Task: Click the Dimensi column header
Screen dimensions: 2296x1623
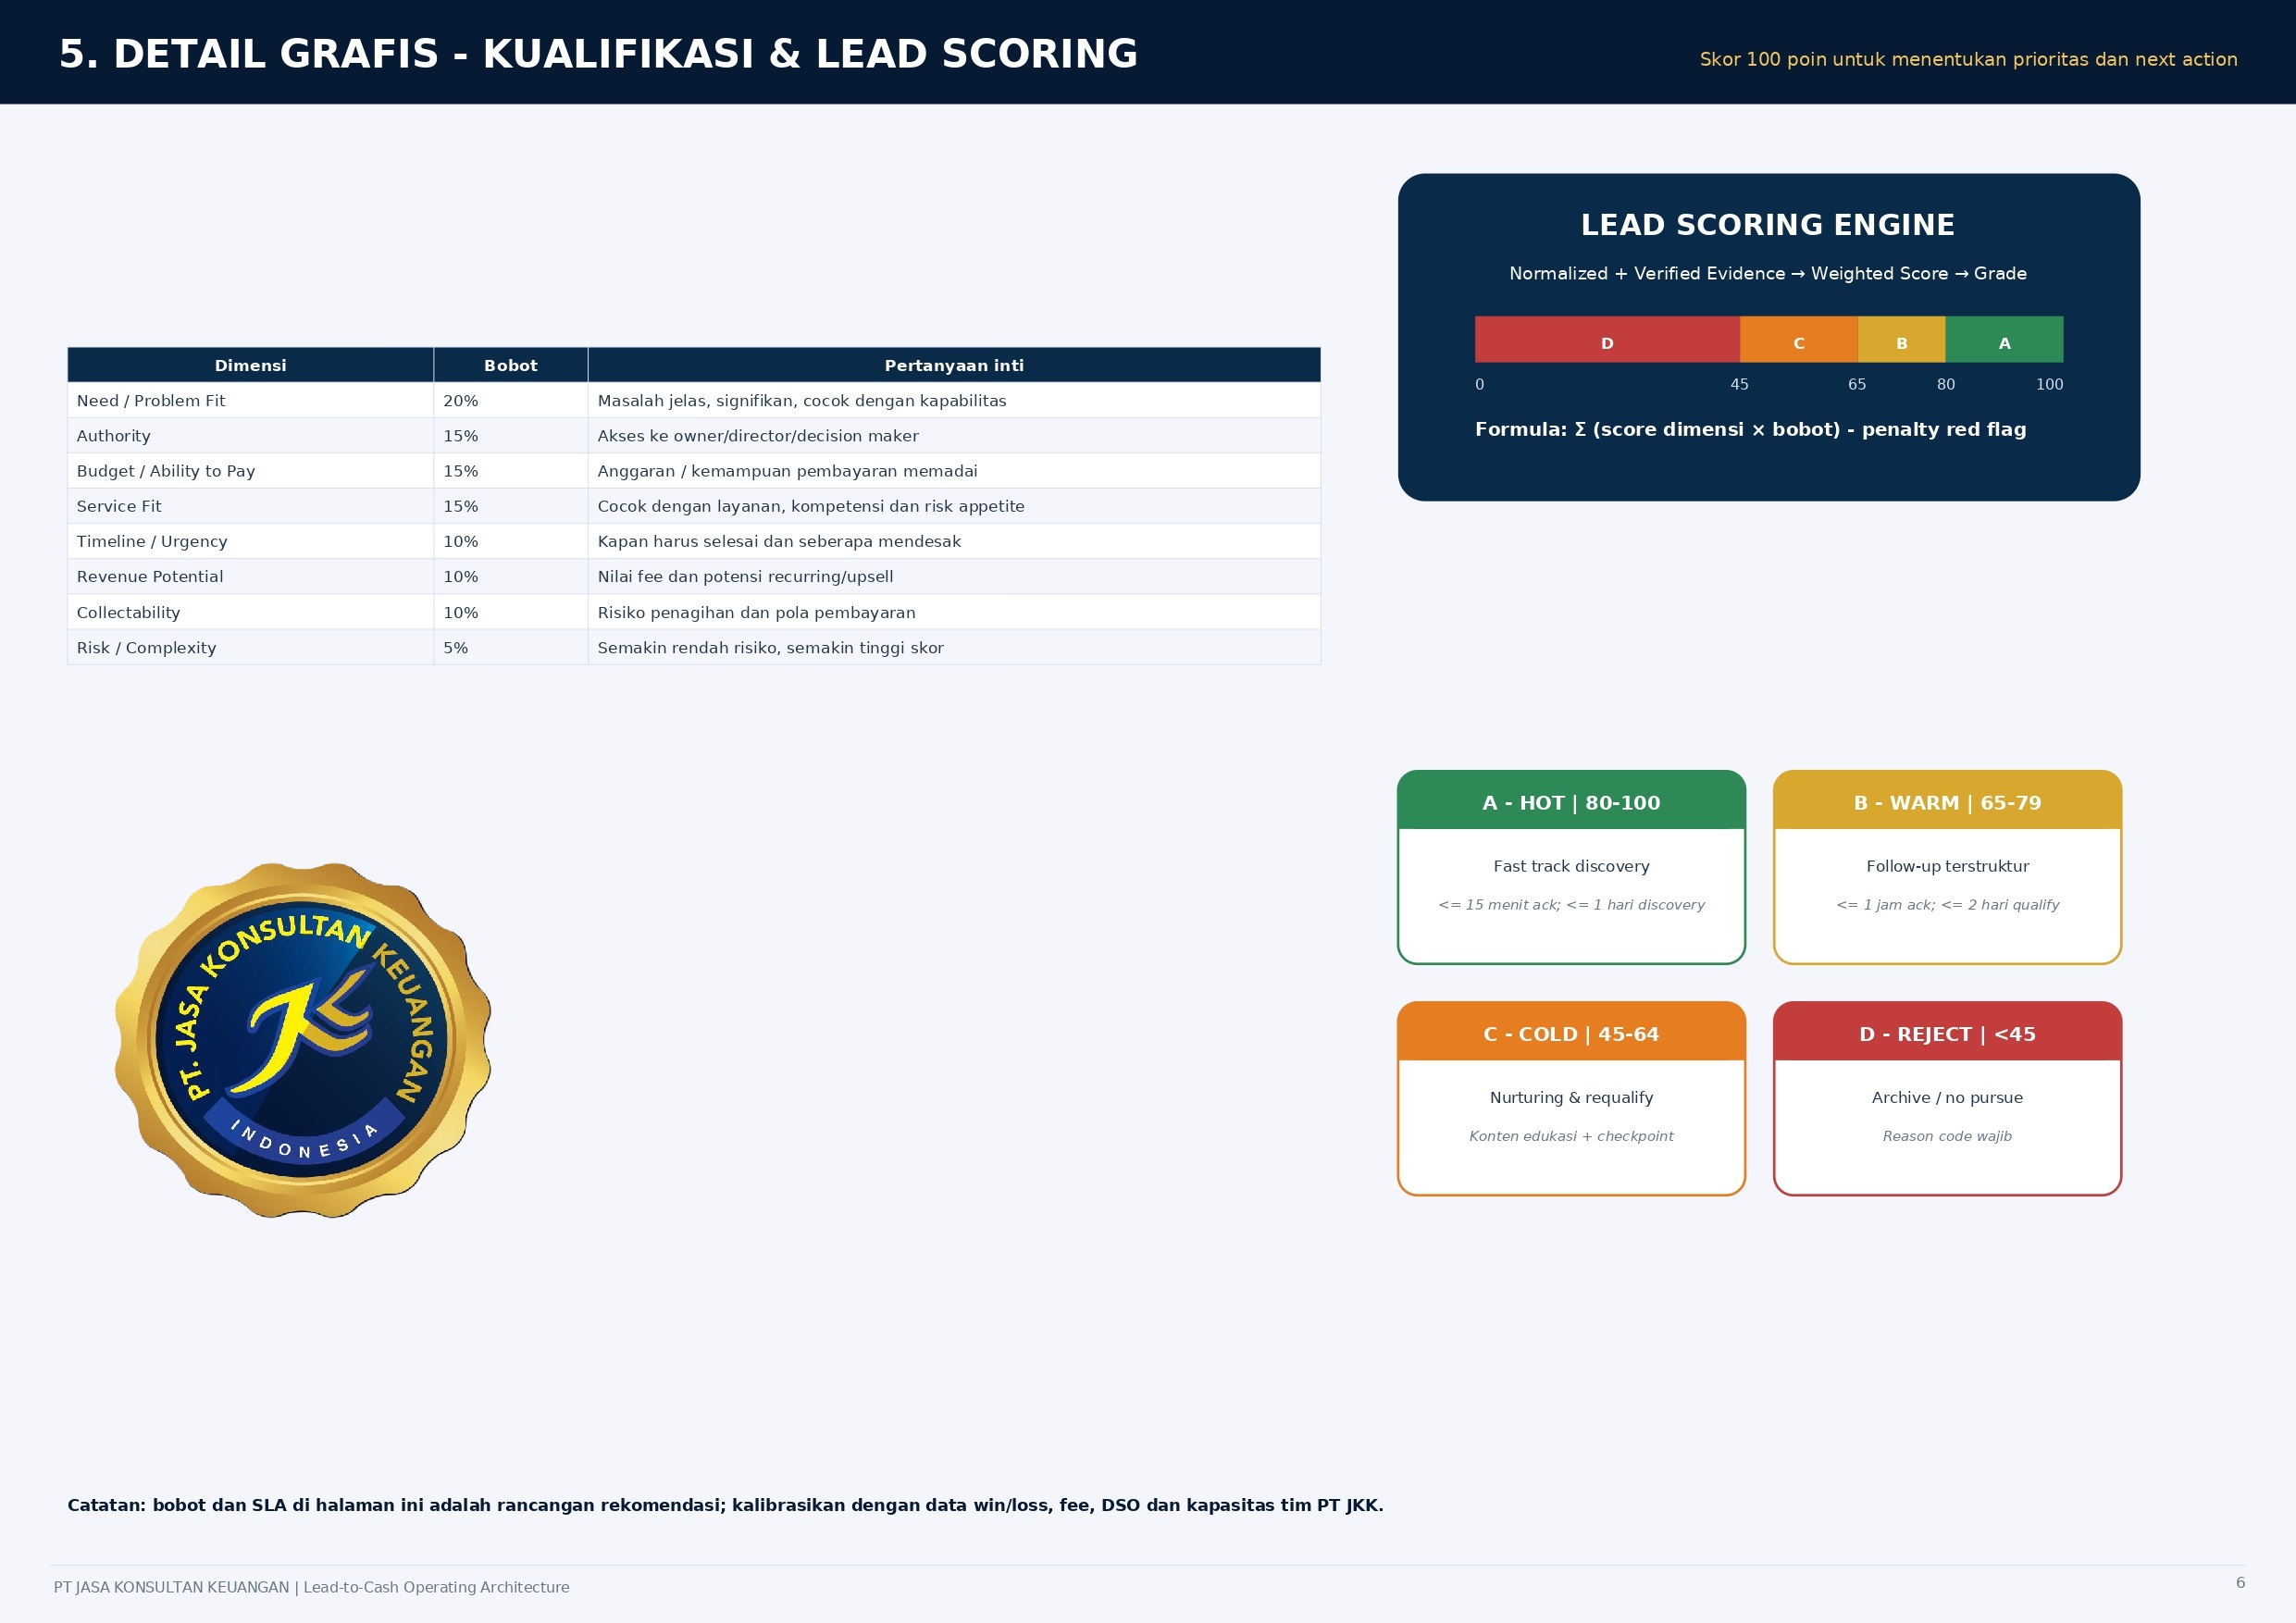Action: coord(250,365)
